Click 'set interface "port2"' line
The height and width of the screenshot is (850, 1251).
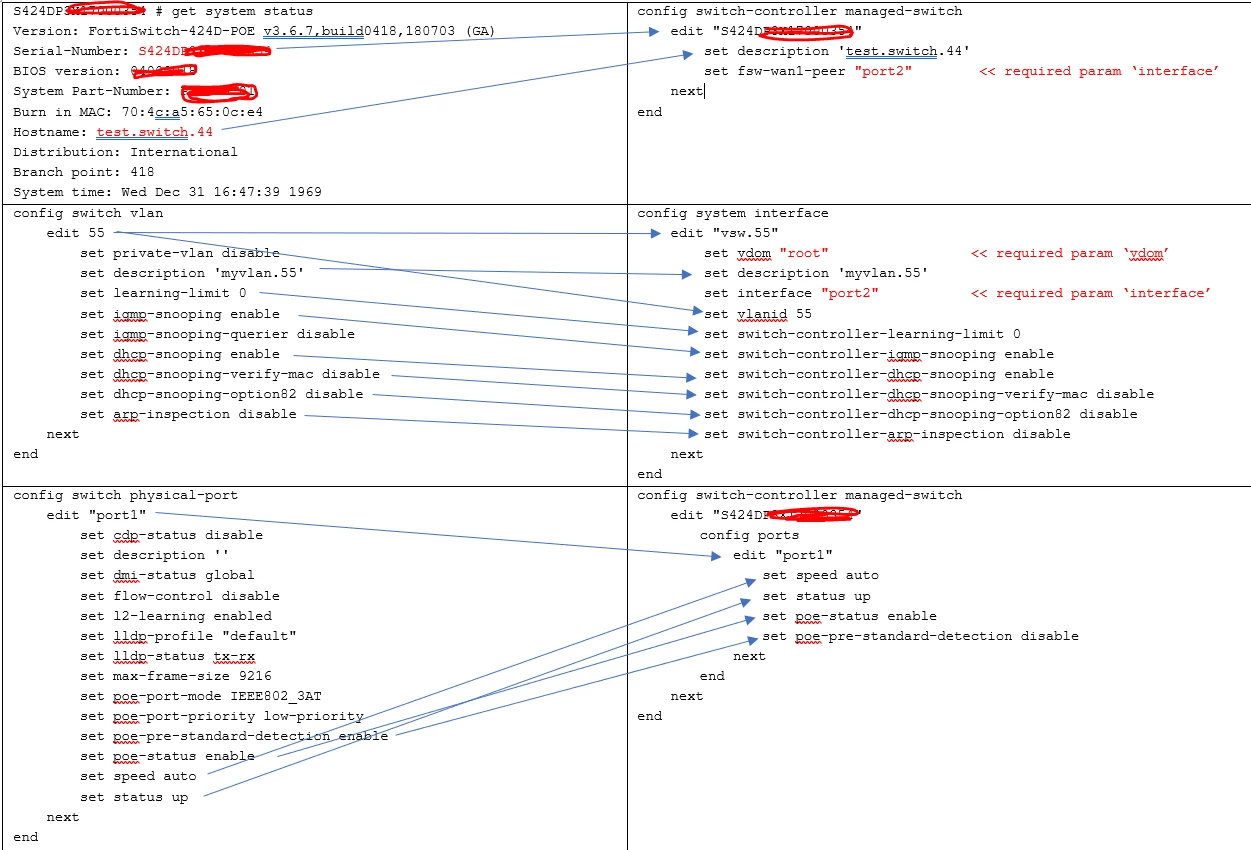click(792, 293)
